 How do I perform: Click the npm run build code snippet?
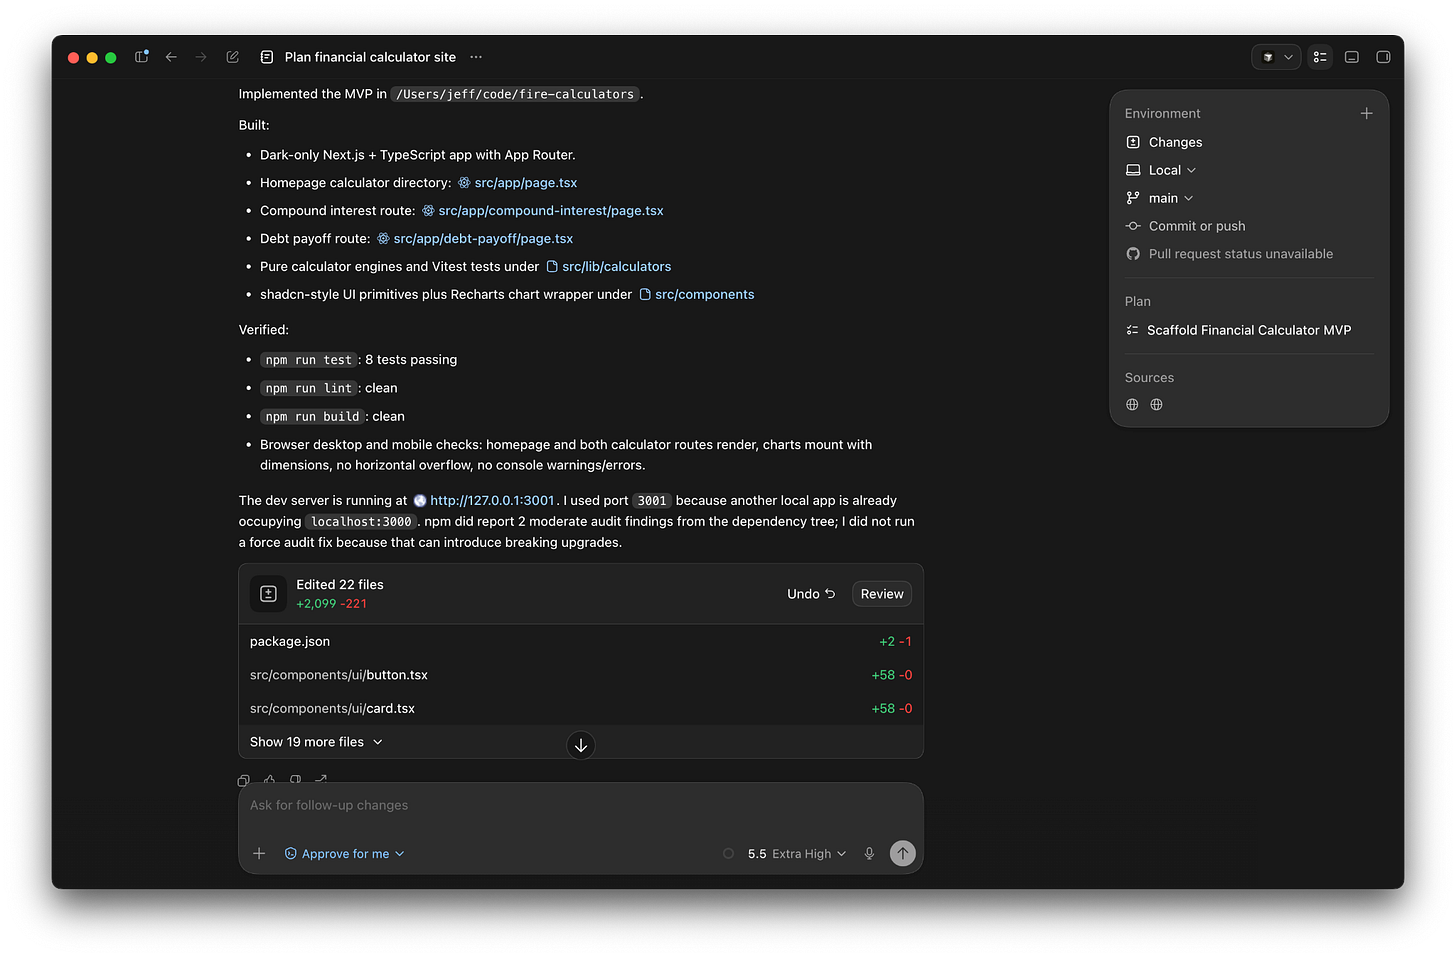[312, 416]
